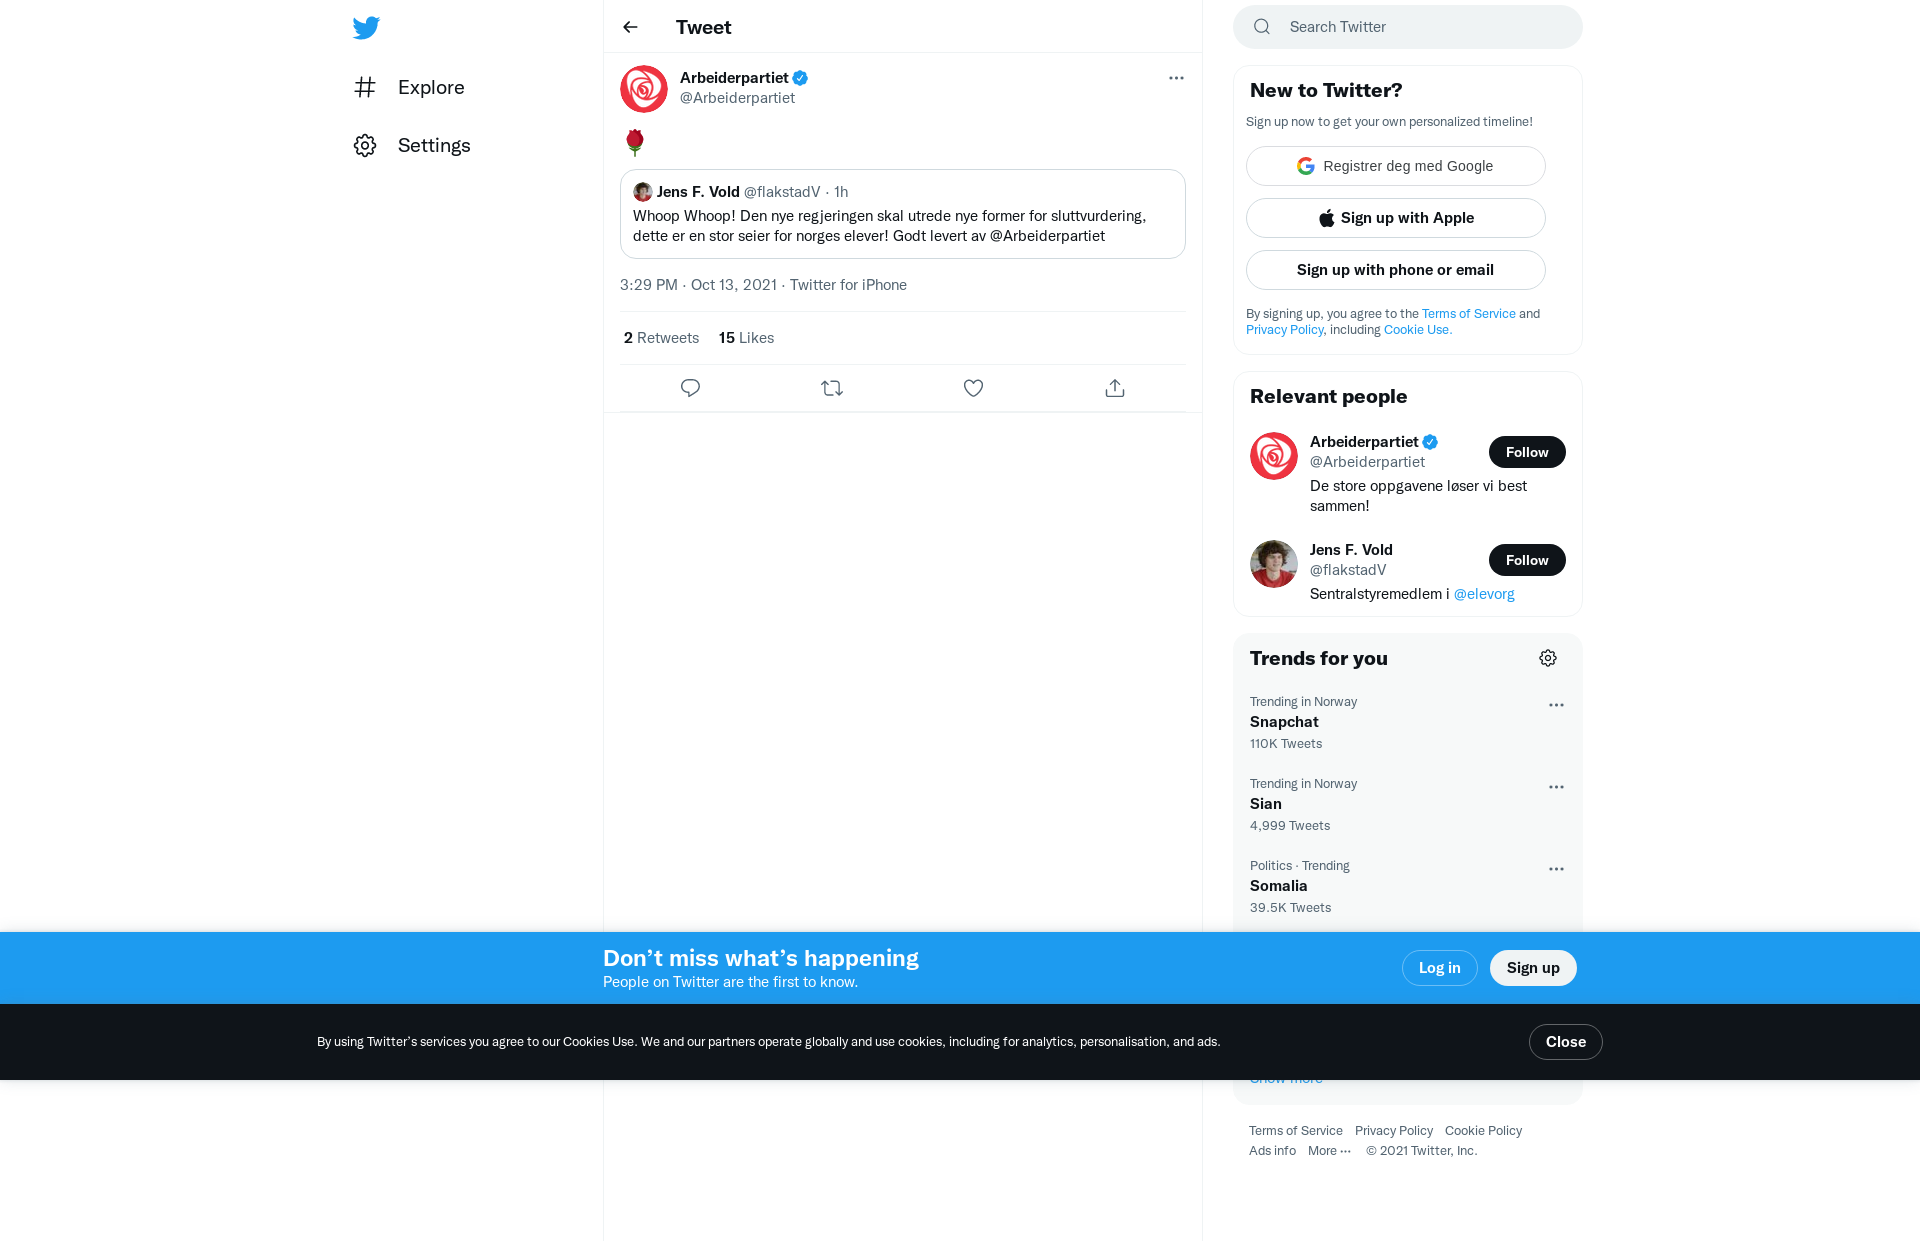Viewport: 1920px width, 1241px height.
Task: Share the tweet using share icon
Action: [x=1115, y=388]
